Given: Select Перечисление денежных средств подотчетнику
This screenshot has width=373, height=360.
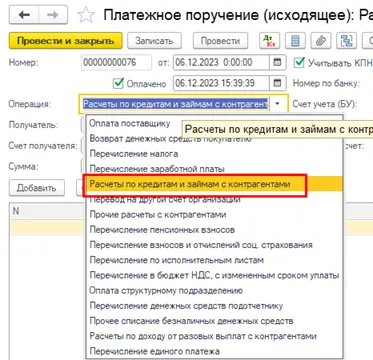Looking at the screenshot, I should click(215, 306).
